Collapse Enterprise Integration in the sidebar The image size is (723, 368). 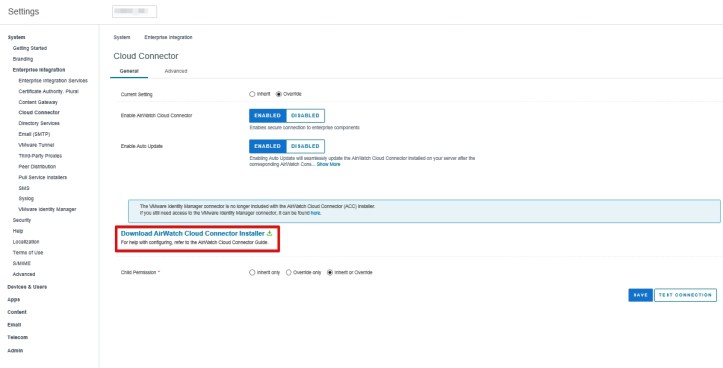pos(39,70)
